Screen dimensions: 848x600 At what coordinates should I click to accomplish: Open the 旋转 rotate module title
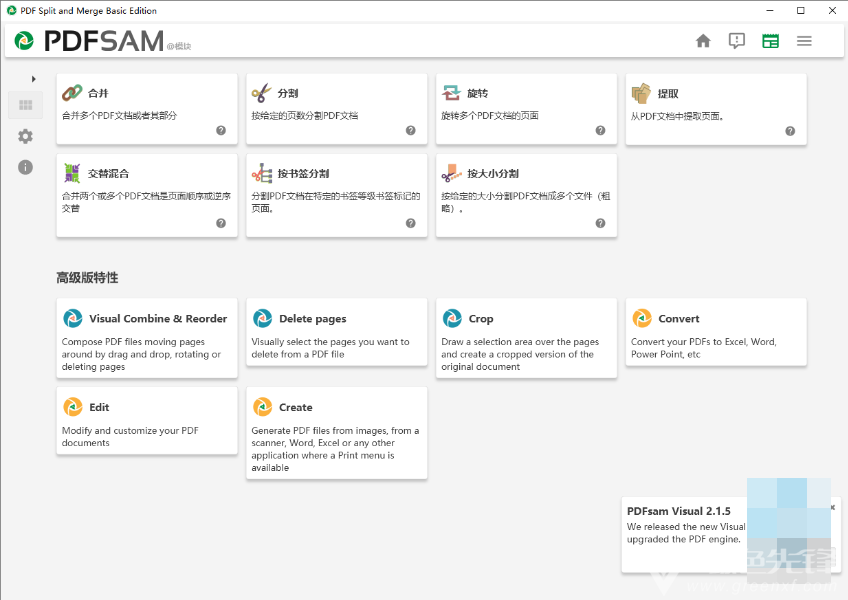tap(478, 93)
